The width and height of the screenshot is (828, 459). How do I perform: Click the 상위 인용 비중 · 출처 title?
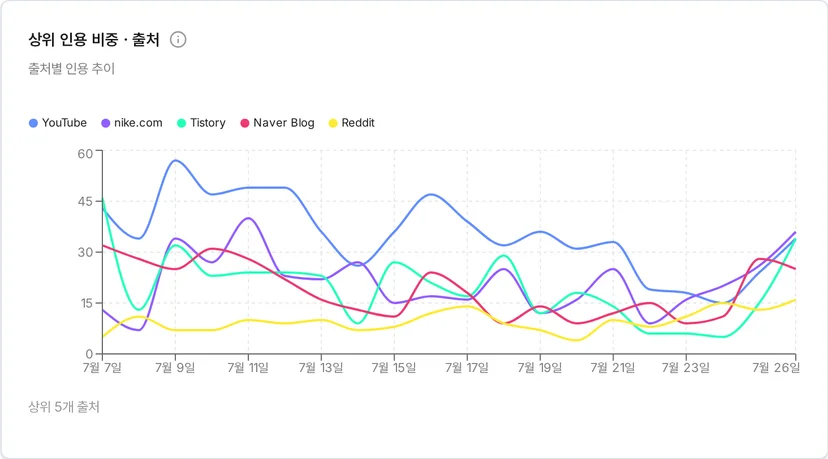pos(94,40)
